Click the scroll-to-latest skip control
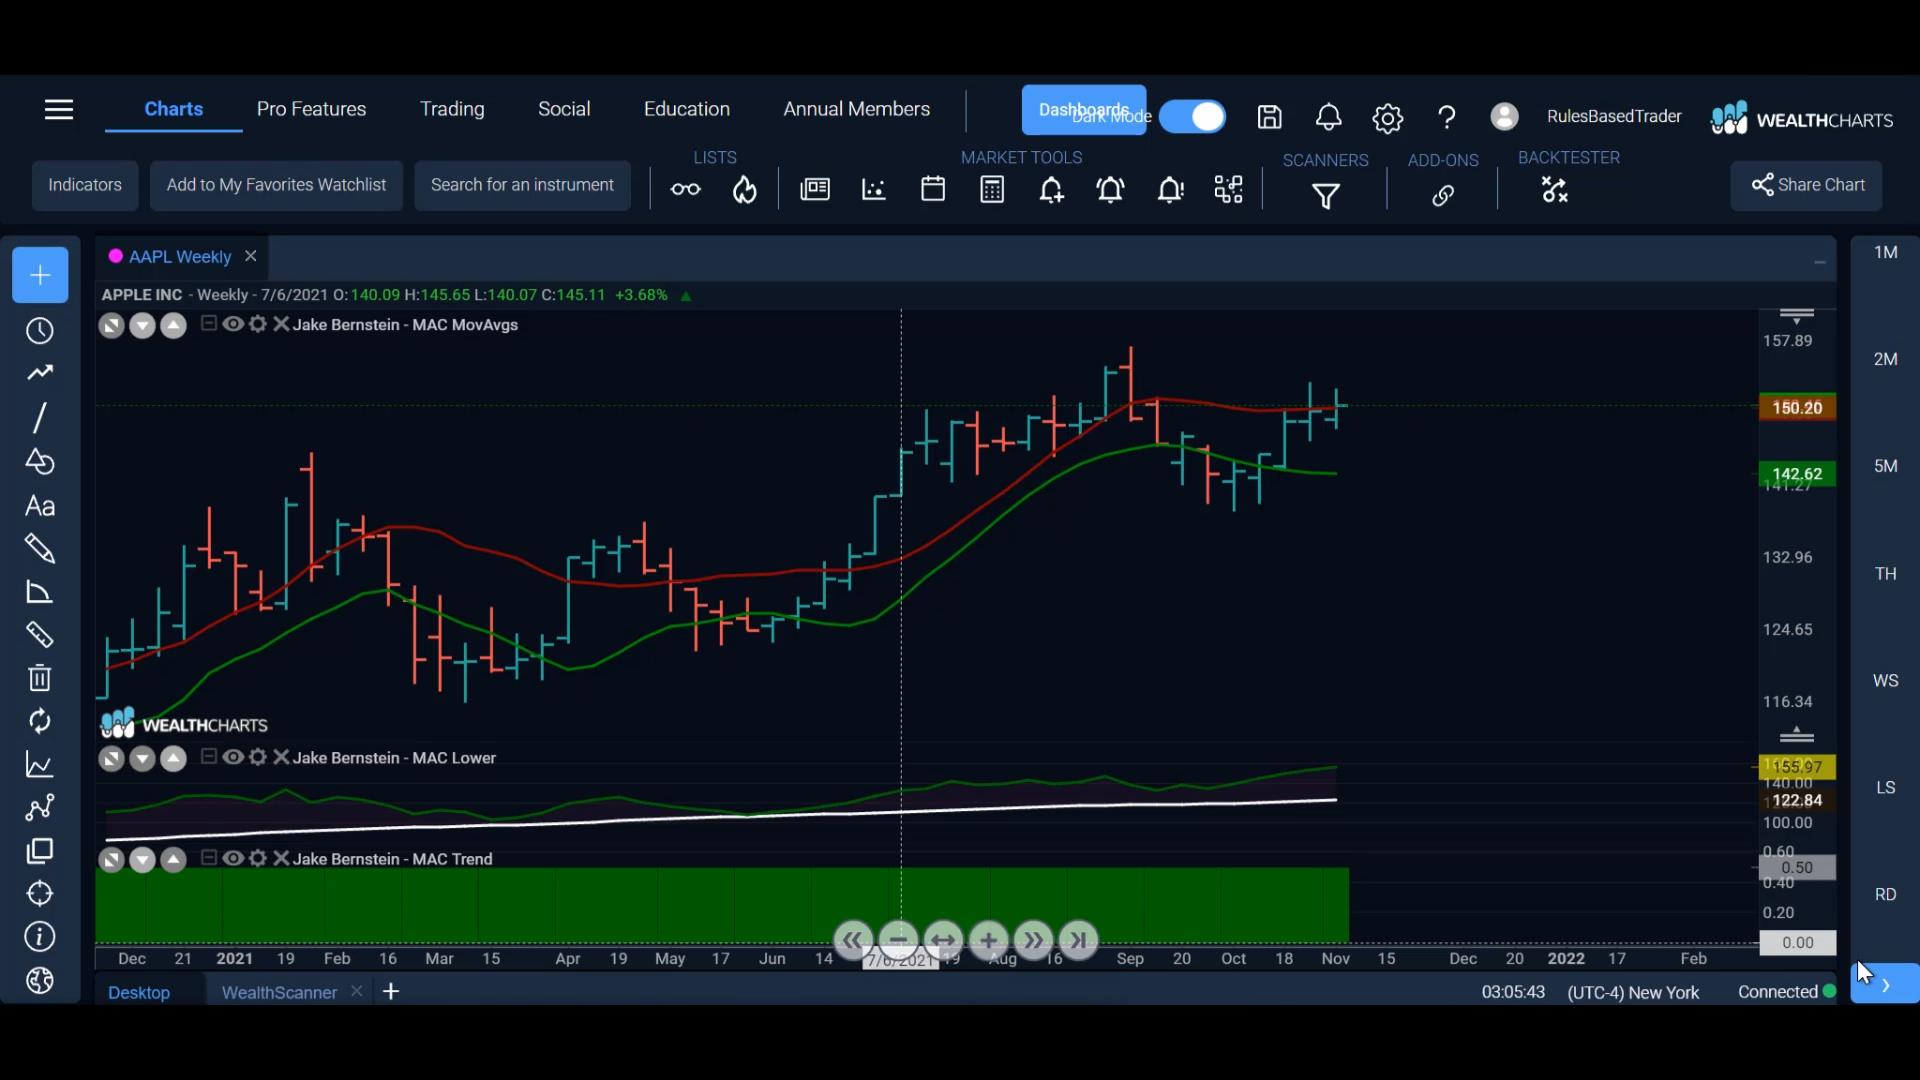 pyautogui.click(x=1078, y=940)
